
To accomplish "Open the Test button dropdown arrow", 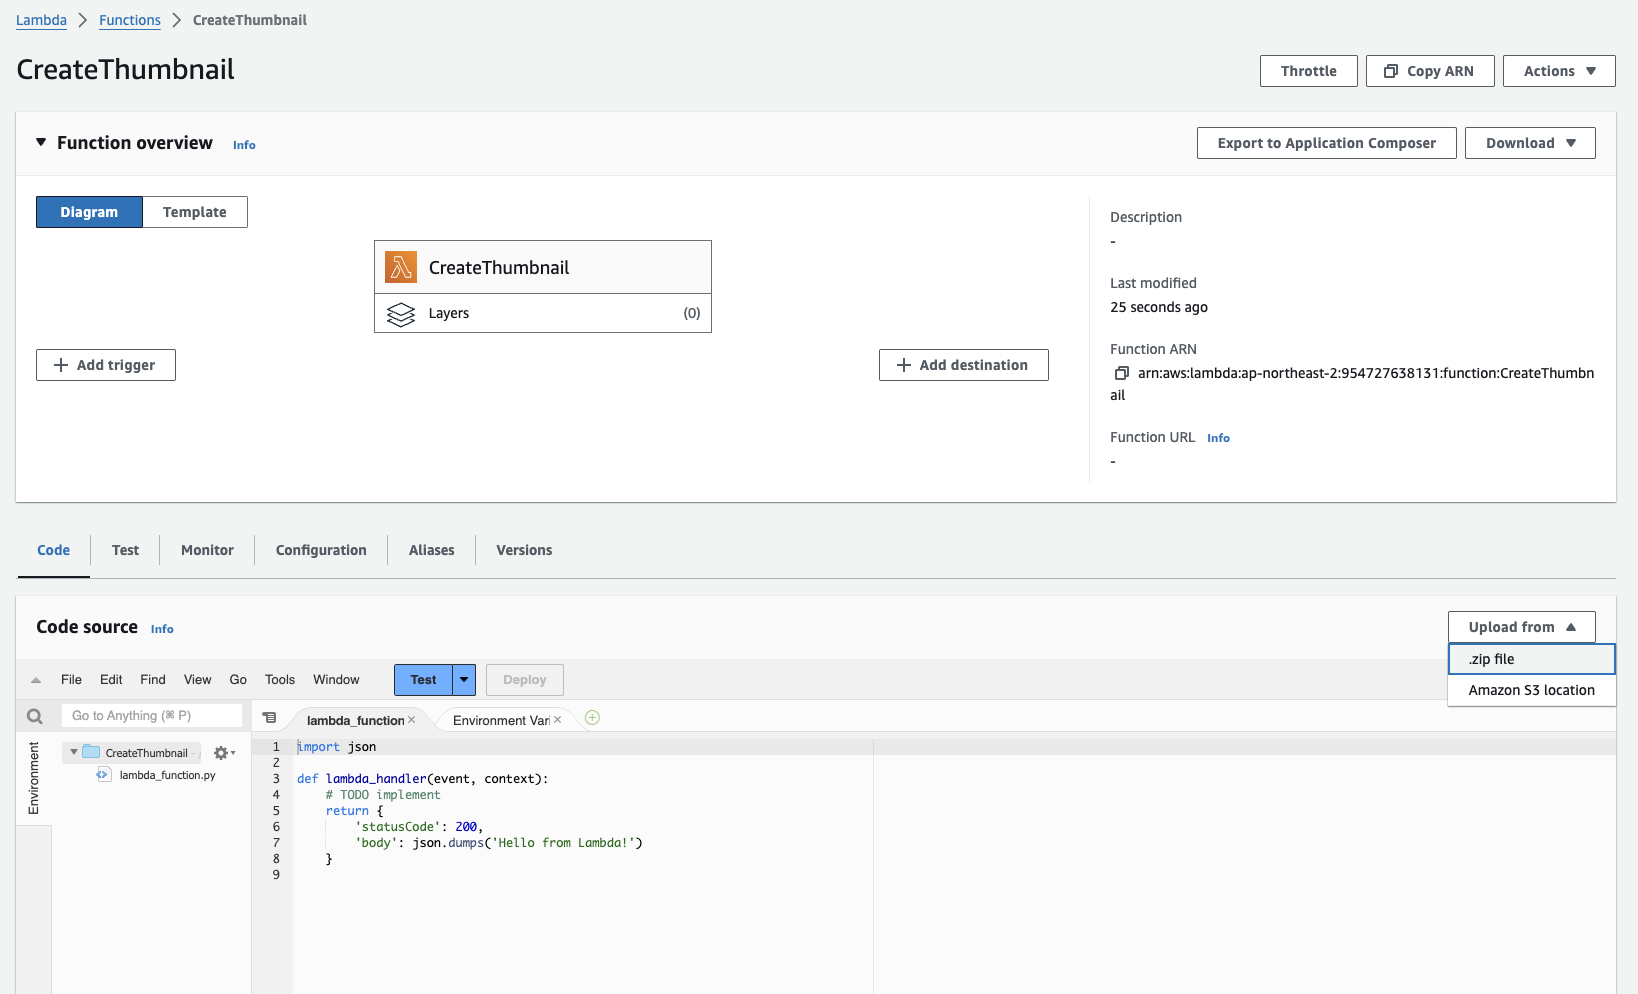I will pos(464,680).
